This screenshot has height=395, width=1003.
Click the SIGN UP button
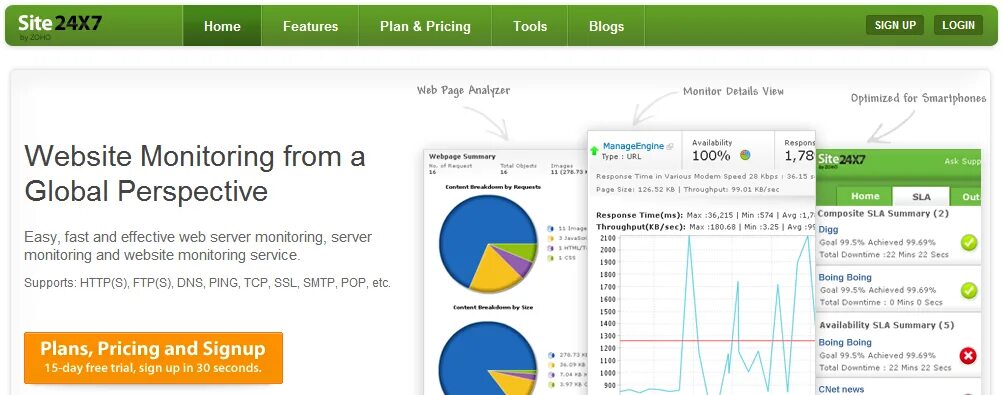pyautogui.click(x=895, y=26)
